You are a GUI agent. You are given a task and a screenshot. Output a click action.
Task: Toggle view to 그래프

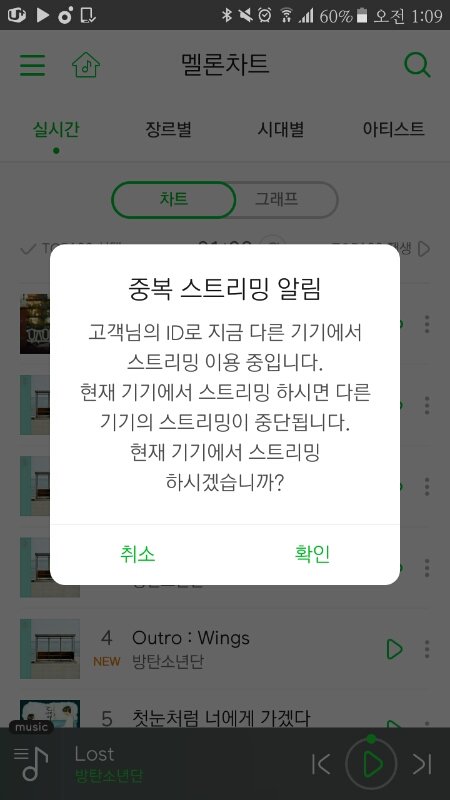277,199
